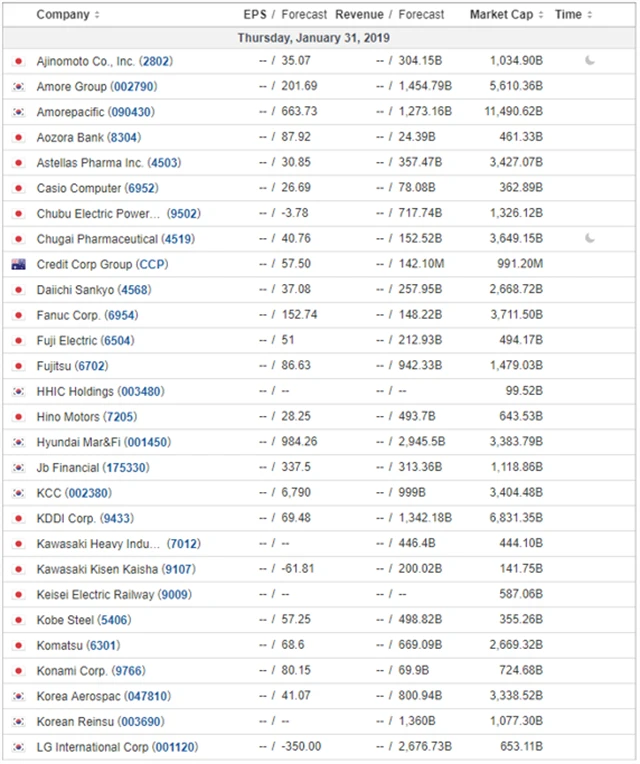
Task: Click the South Korea flag beside HHIC Holdings
Action: [17, 391]
